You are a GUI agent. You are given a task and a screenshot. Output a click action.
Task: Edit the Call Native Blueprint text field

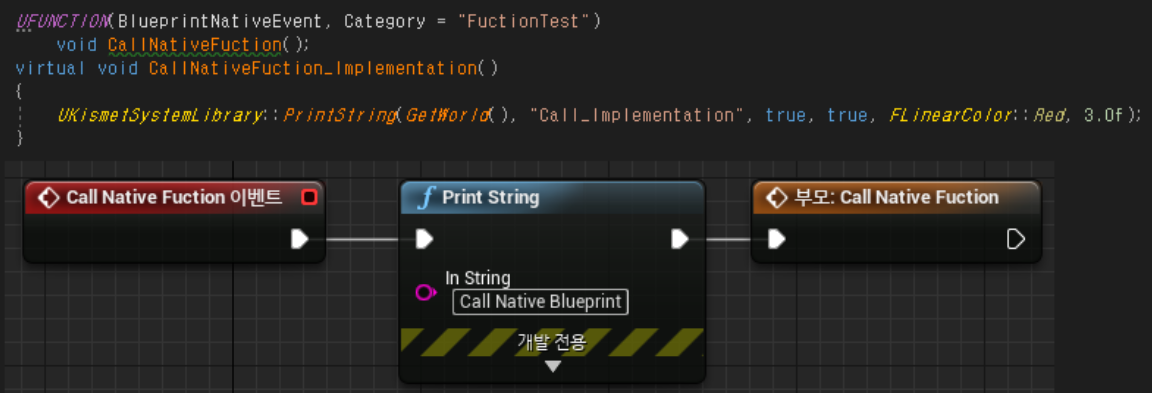click(x=541, y=302)
